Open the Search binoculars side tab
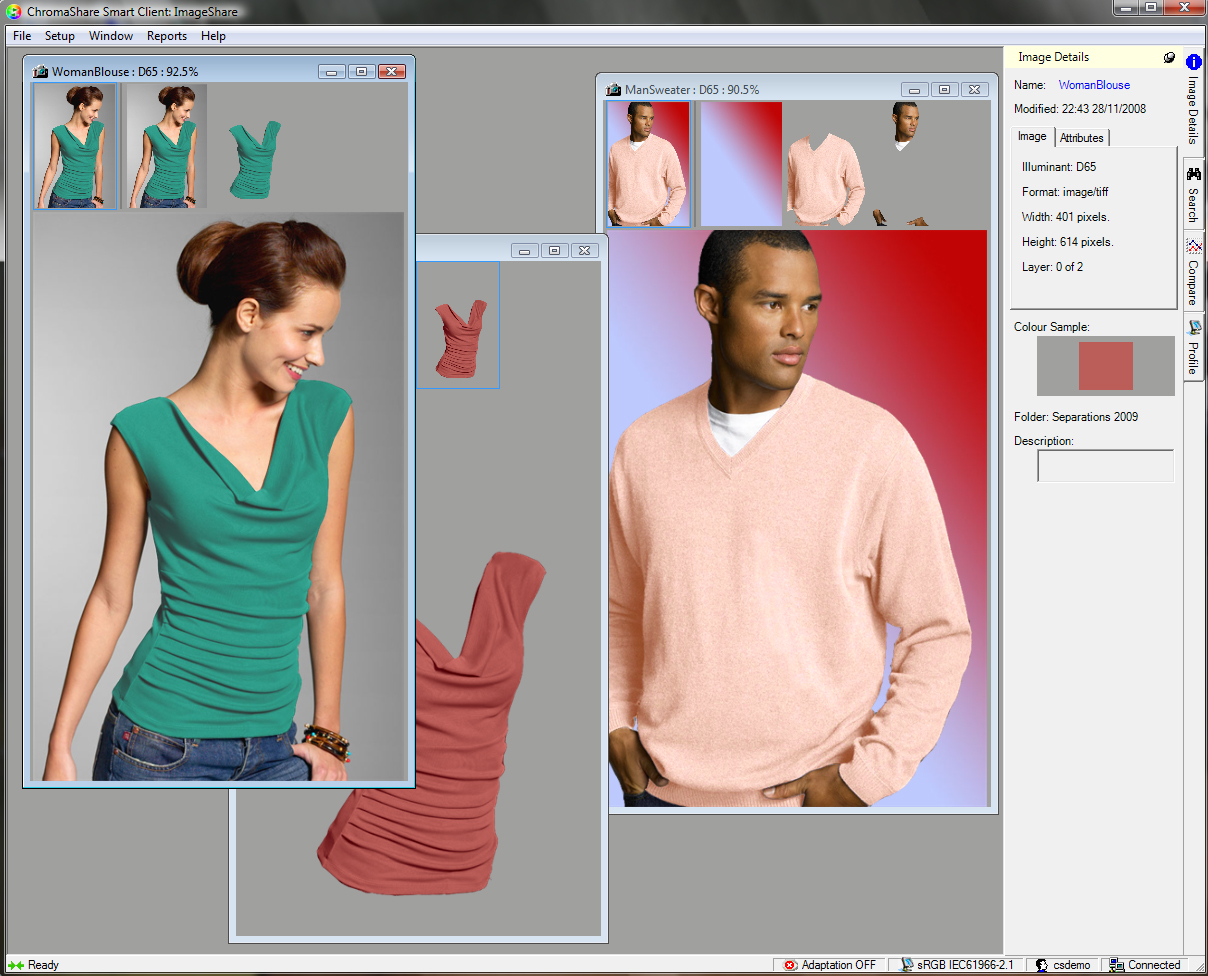 (x=1193, y=174)
